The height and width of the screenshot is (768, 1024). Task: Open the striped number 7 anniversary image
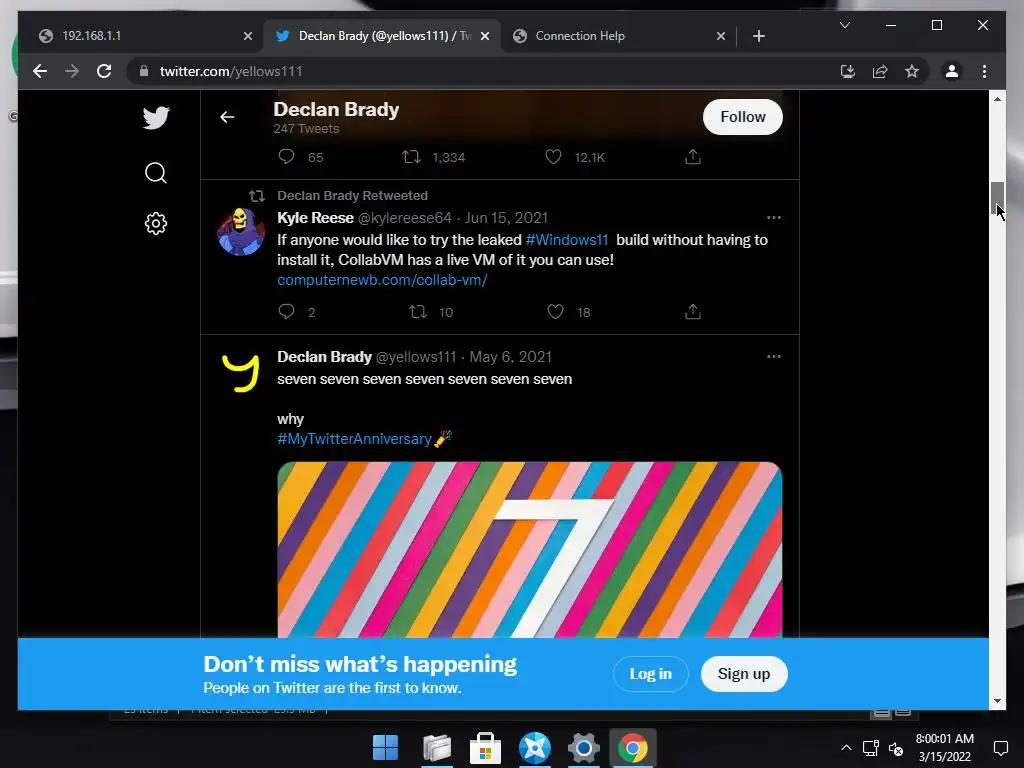[530, 549]
